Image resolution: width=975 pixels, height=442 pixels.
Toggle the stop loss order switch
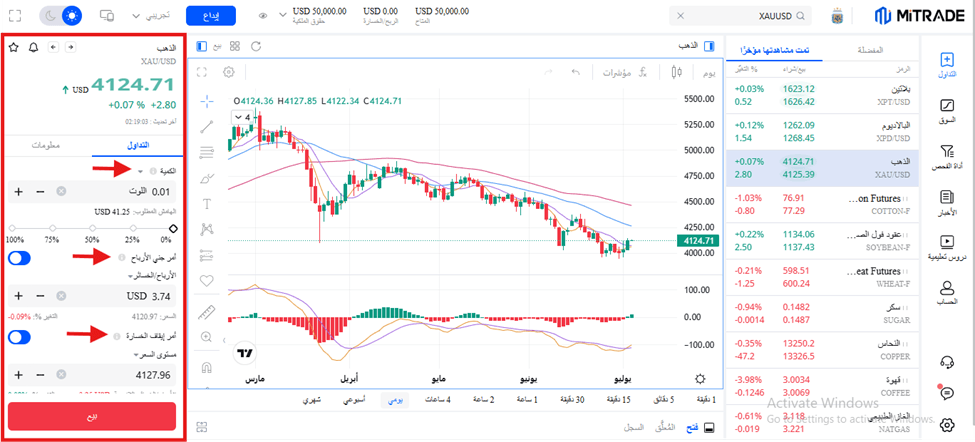click(x=20, y=337)
